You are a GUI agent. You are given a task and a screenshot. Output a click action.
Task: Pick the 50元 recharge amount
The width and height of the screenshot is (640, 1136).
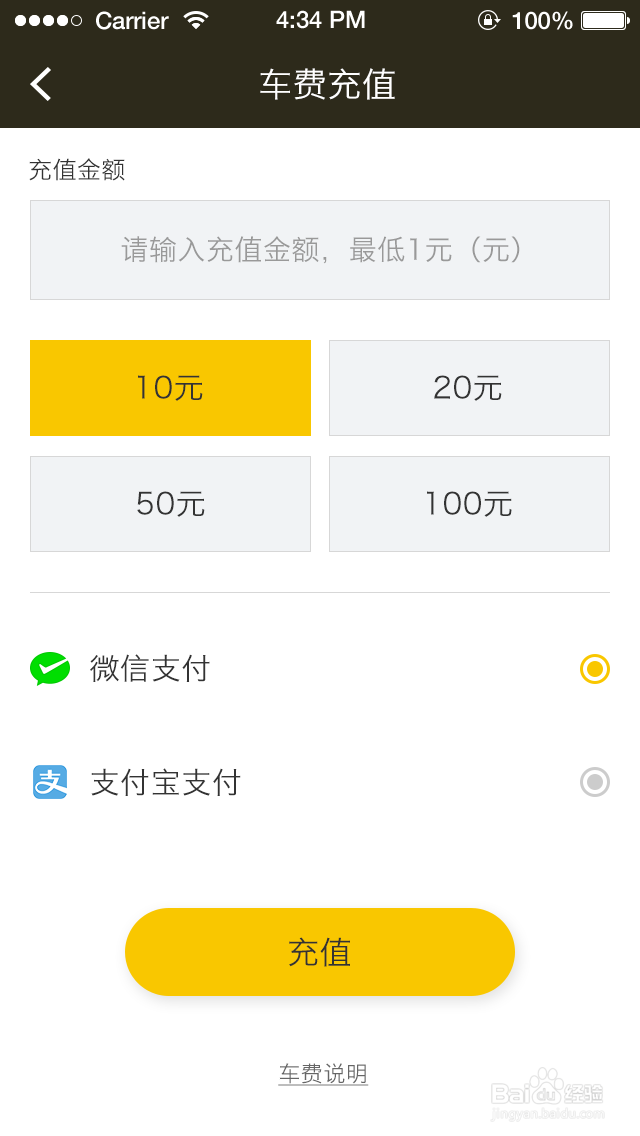170,504
